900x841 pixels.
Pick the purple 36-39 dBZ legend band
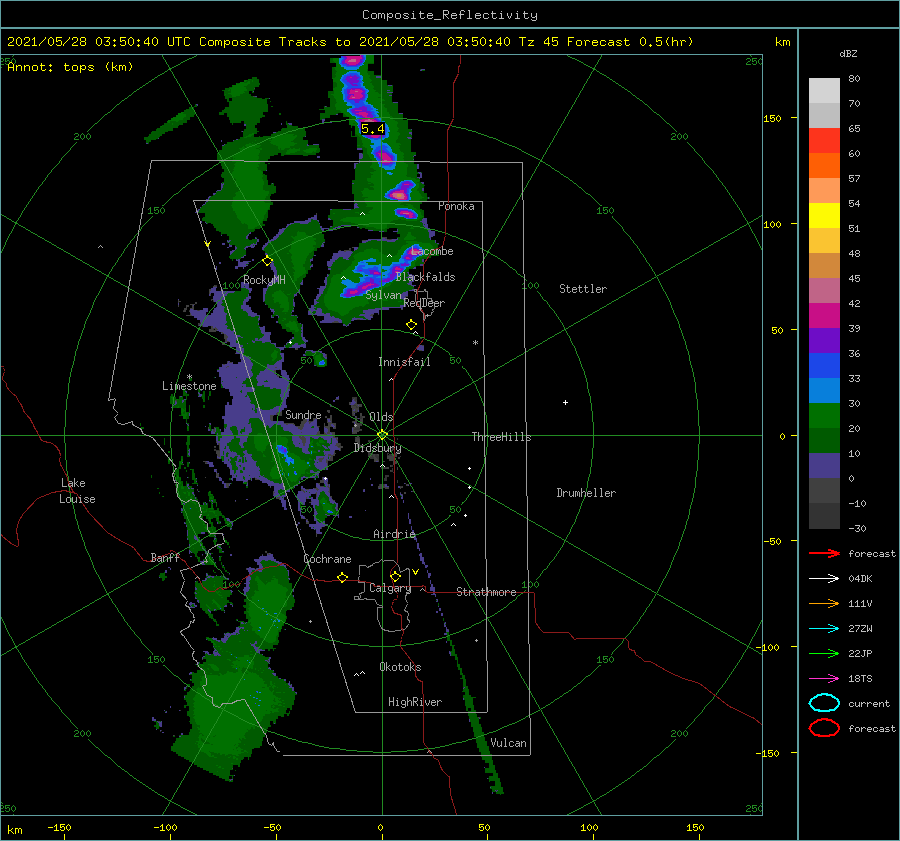[824, 340]
